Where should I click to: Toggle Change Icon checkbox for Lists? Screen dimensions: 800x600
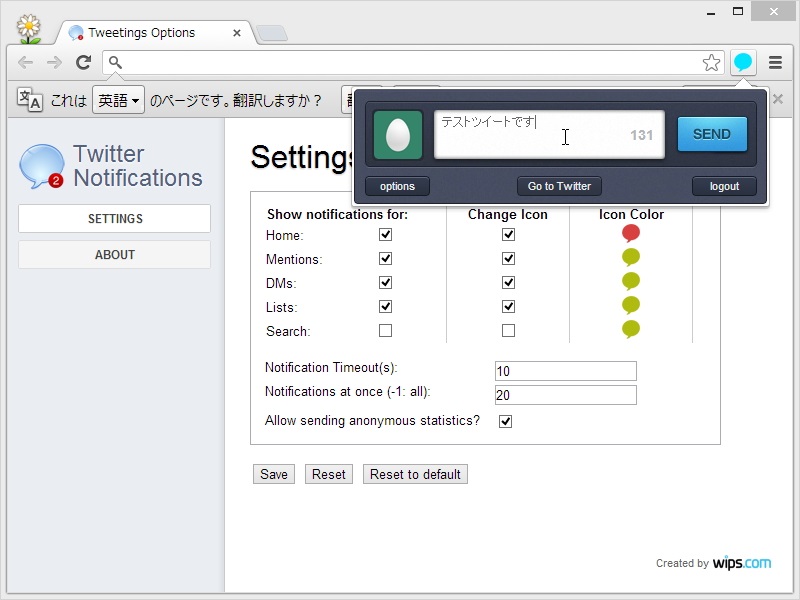tap(508, 307)
